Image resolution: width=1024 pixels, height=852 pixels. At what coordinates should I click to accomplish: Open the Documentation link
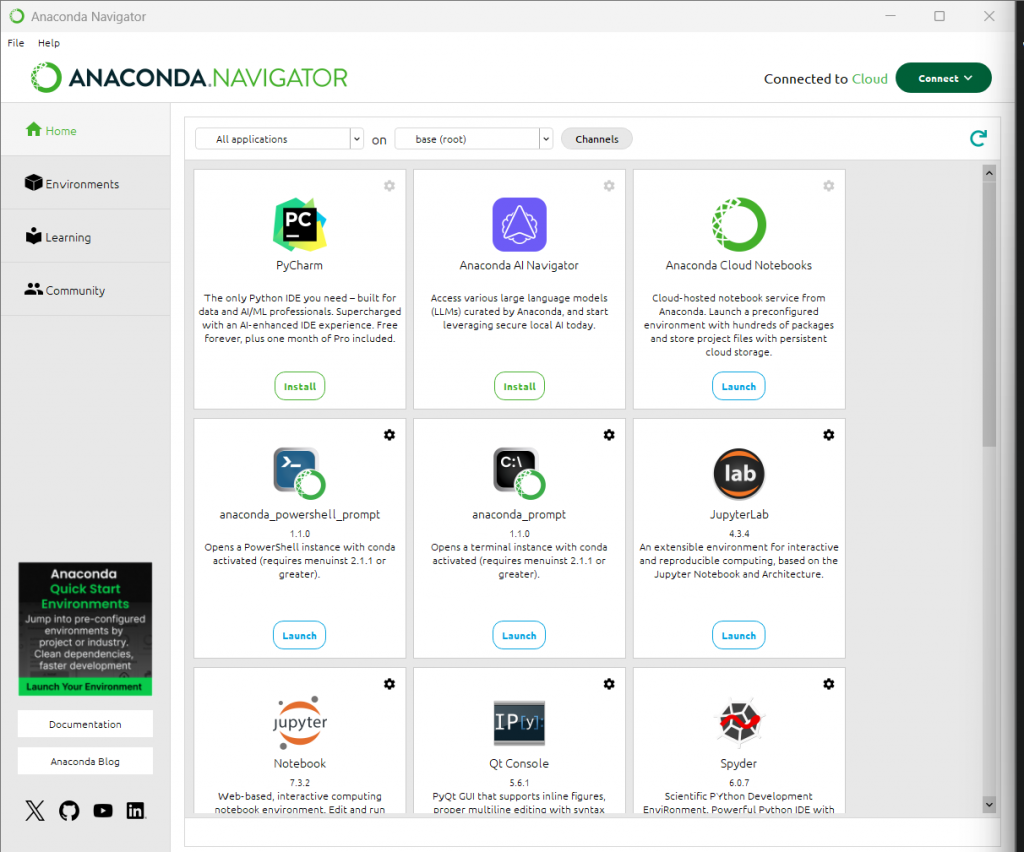tap(86, 724)
